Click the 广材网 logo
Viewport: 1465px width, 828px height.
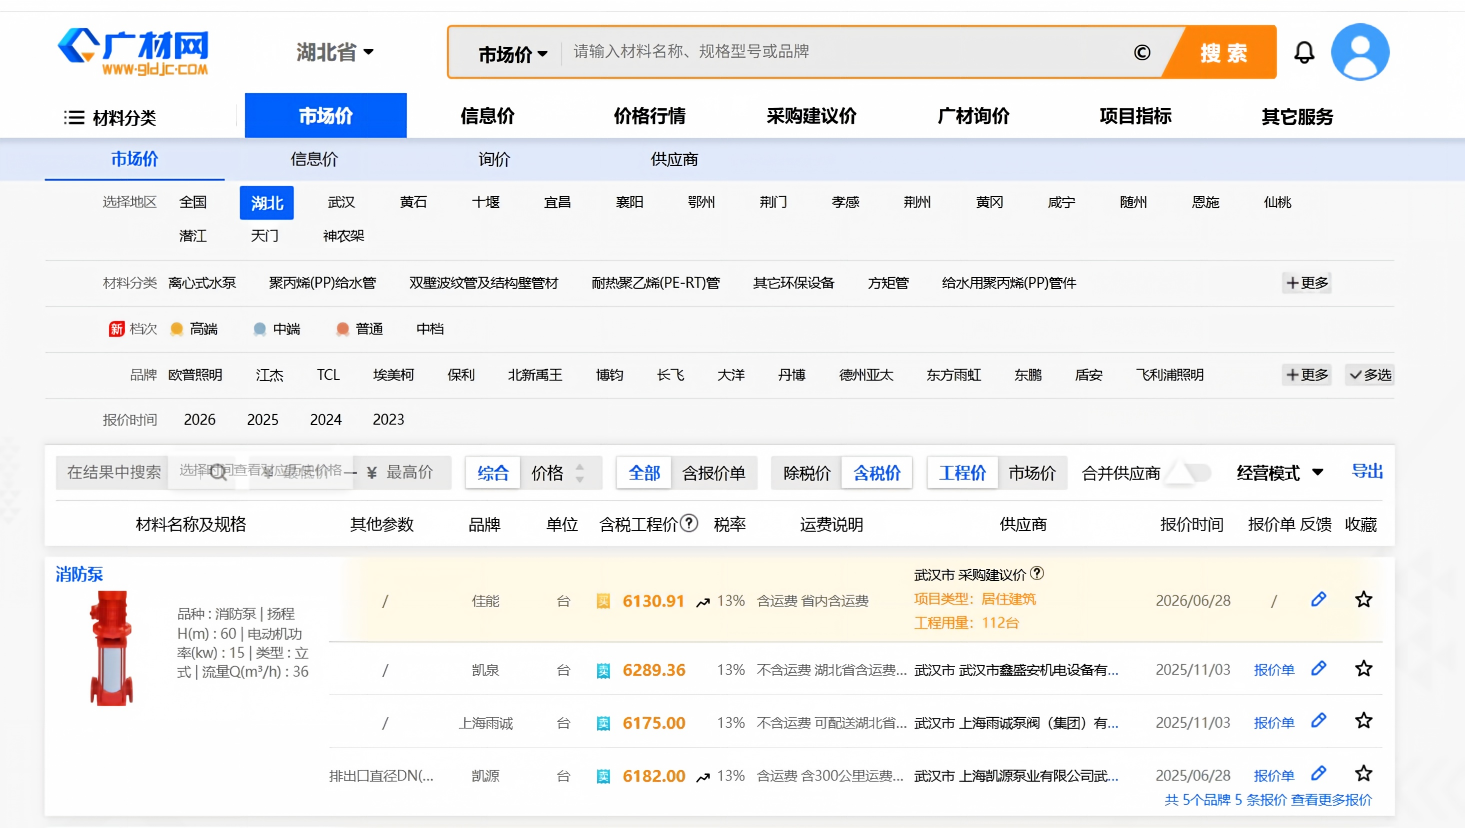(134, 52)
